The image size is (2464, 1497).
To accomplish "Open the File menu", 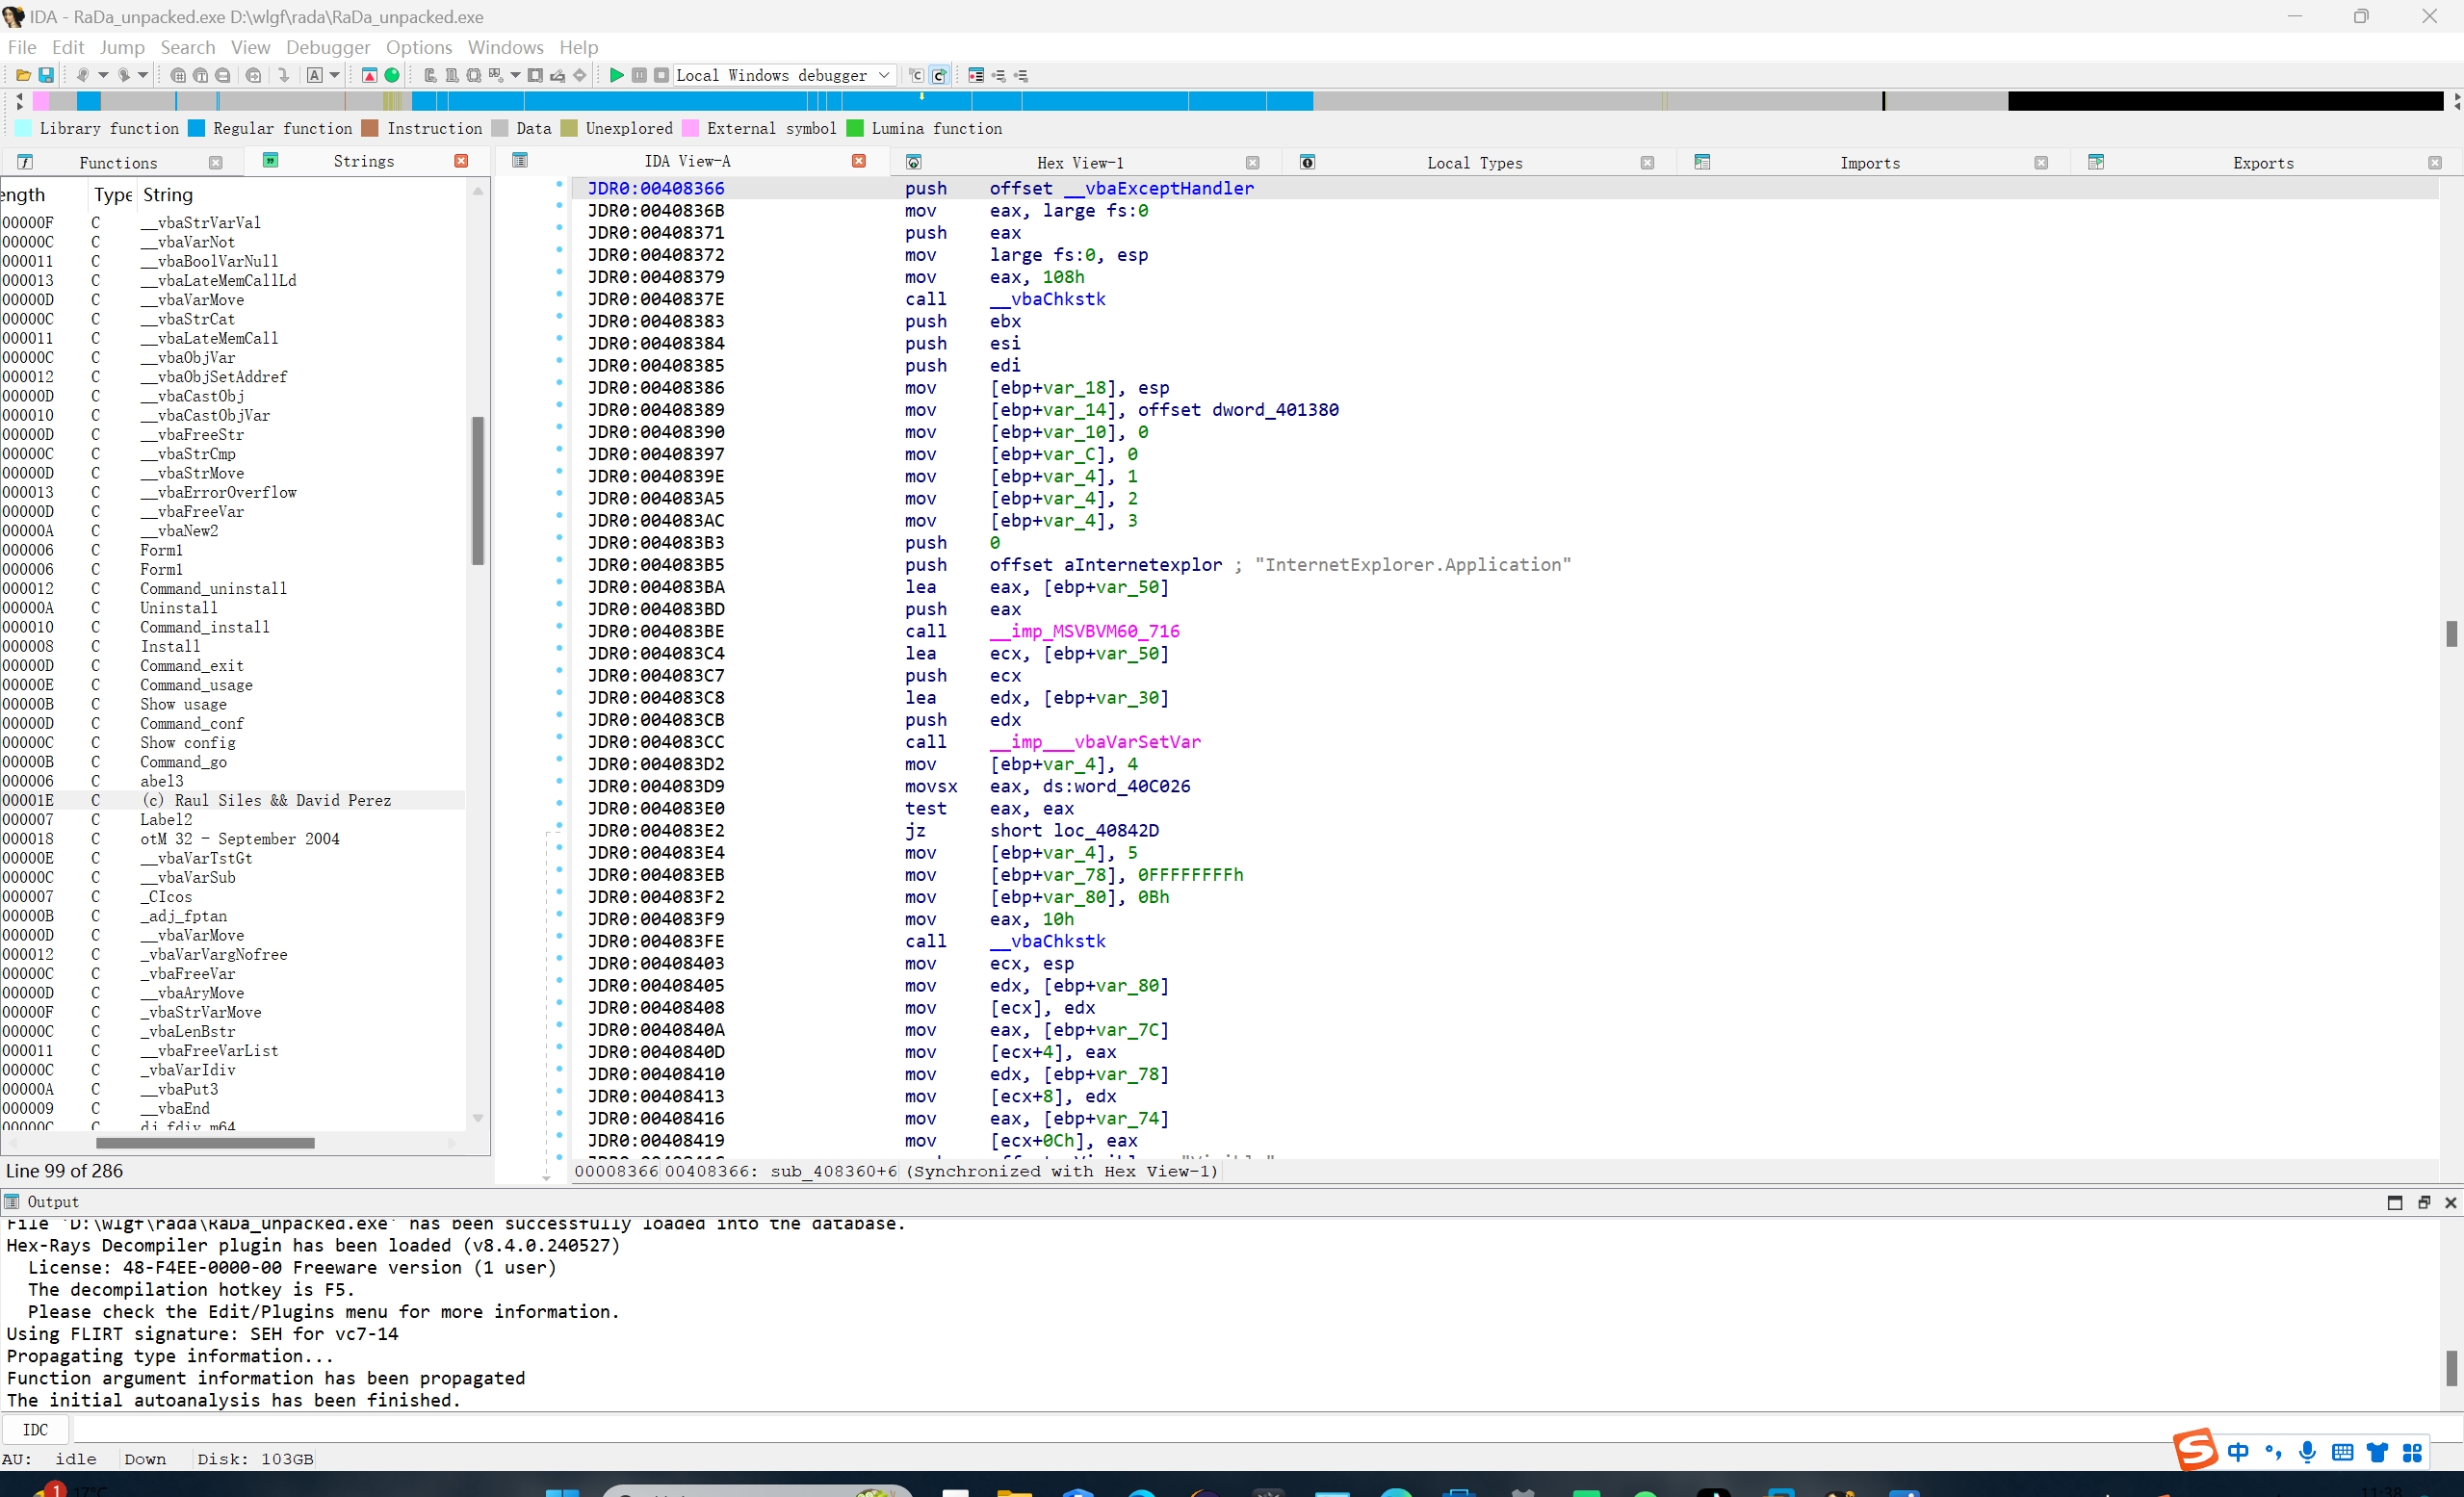I will 22,47.
